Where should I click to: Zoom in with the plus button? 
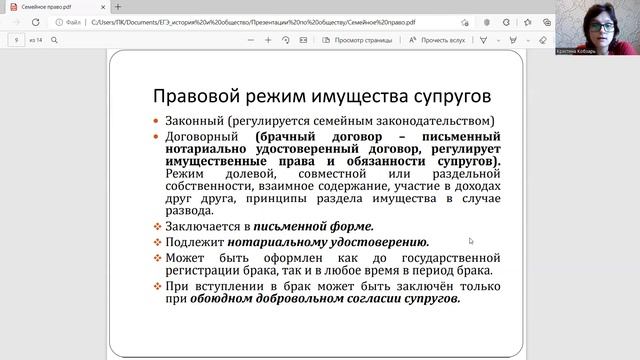[x=268, y=40]
